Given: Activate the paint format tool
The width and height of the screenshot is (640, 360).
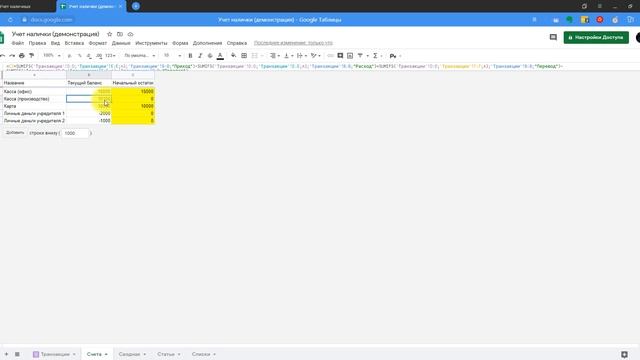Looking at the screenshot, I should [31, 56].
